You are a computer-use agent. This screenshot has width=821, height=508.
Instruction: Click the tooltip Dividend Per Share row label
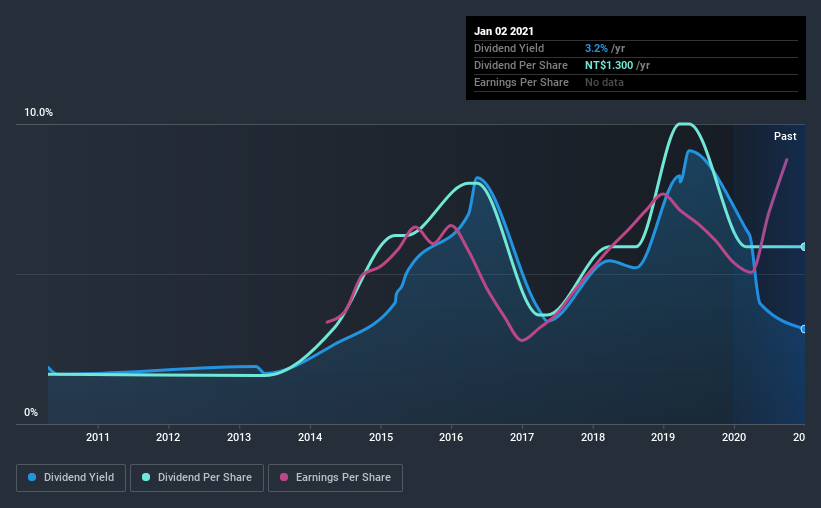pos(520,65)
